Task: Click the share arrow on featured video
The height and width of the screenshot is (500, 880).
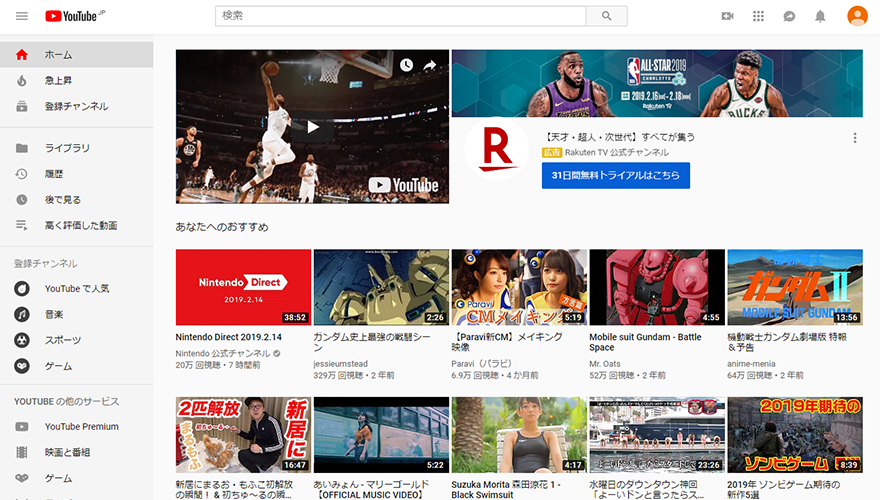Action: point(429,65)
